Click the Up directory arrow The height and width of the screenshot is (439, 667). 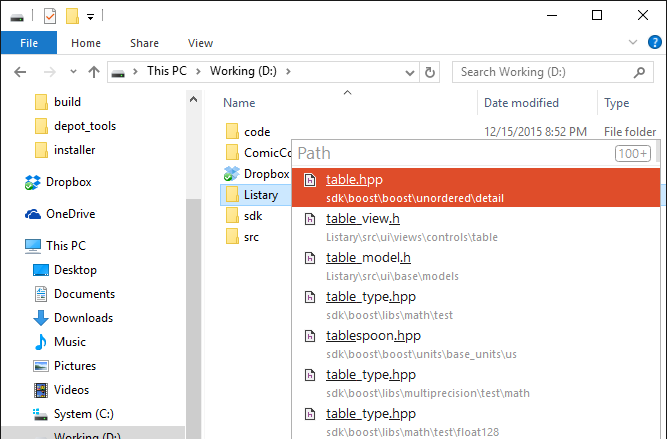pyautogui.click(x=94, y=72)
